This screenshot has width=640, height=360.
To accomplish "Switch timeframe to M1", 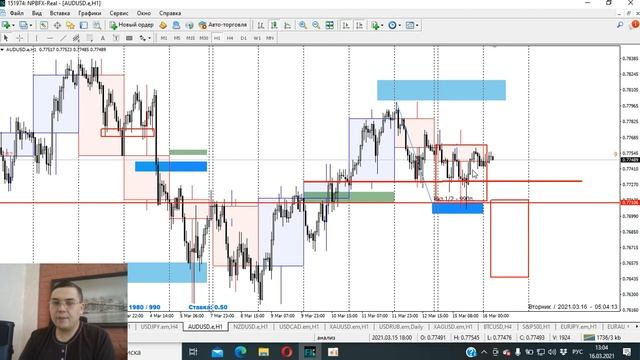I will point(164,38).
